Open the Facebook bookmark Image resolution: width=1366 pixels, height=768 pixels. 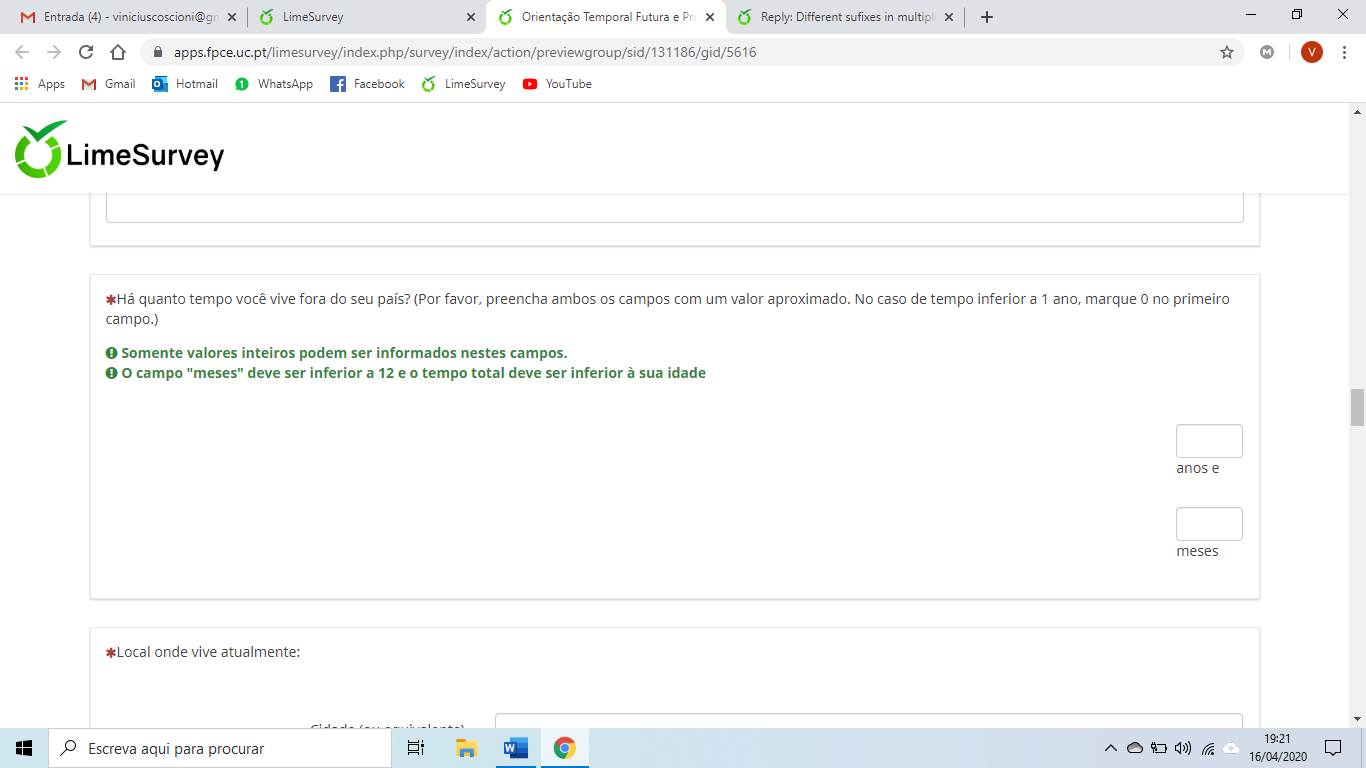click(367, 84)
